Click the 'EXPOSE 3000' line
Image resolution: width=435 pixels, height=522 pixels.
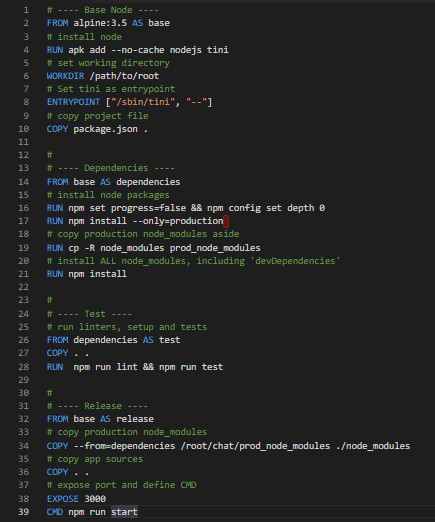tap(76, 499)
